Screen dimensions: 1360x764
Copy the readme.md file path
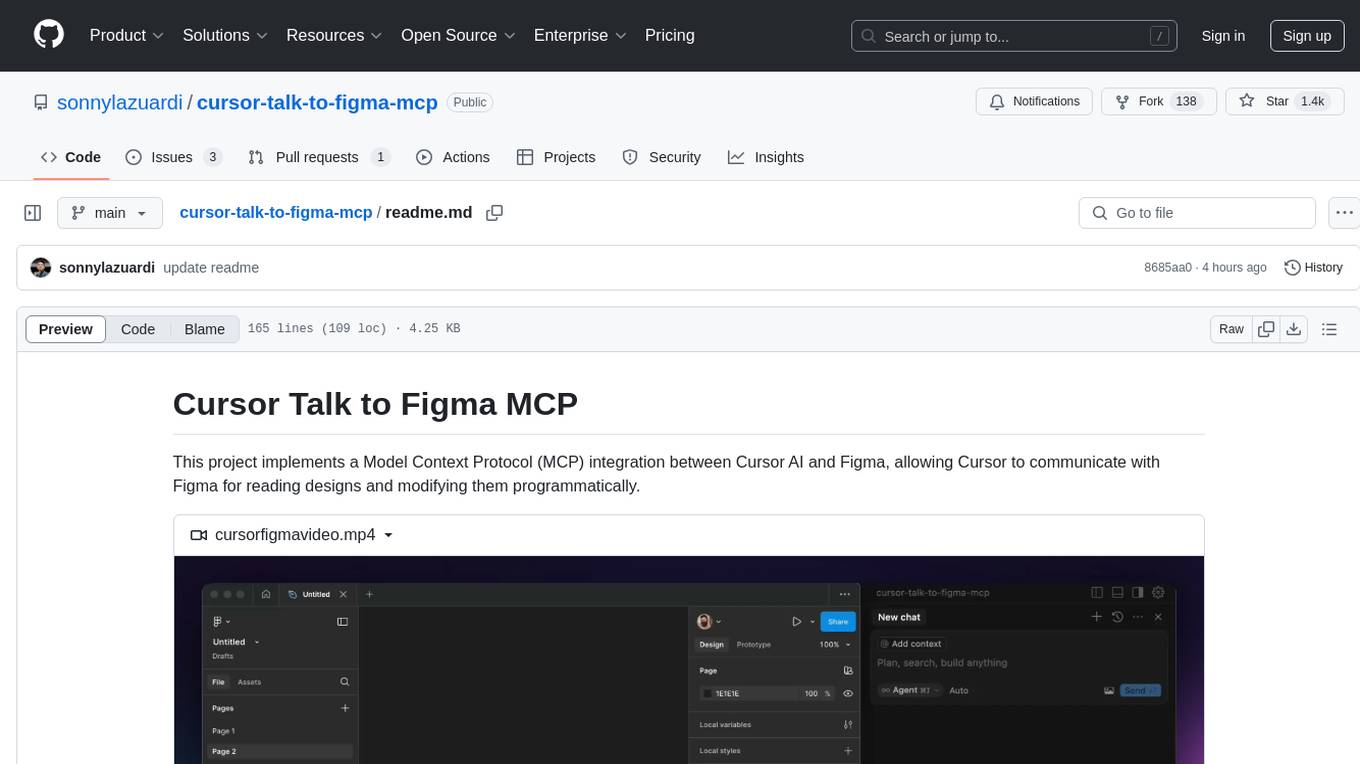pyautogui.click(x=494, y=213)
